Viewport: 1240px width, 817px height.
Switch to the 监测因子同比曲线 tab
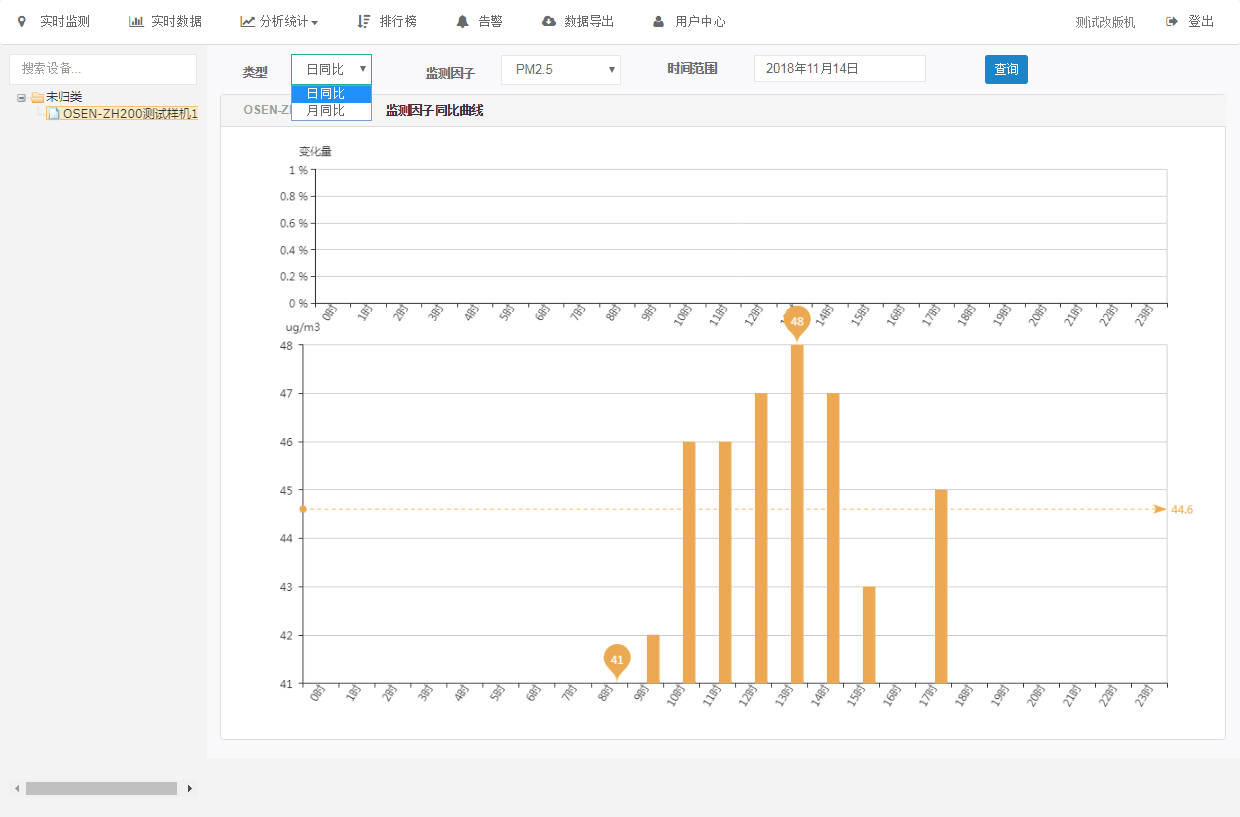point(434,111)
